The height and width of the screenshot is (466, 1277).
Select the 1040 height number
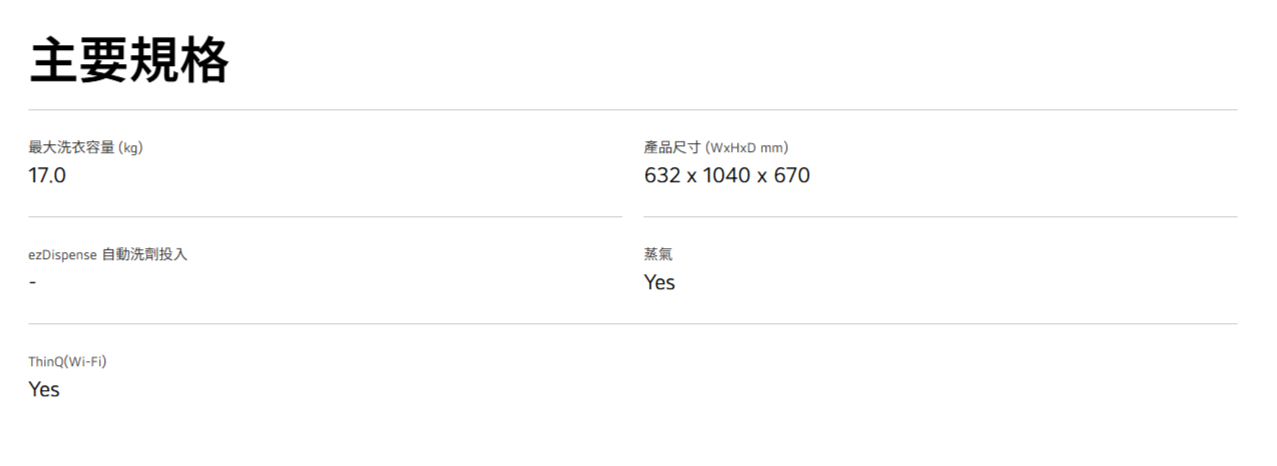pos(726,176)
